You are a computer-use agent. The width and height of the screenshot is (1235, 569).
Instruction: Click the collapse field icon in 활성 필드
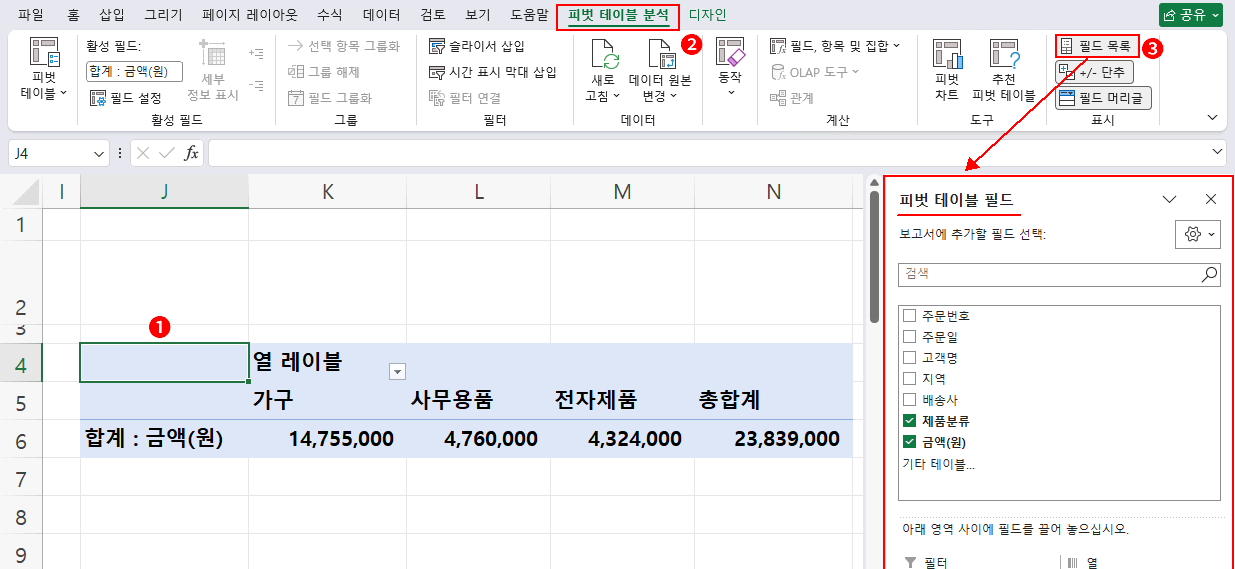(x=256, y=86)
